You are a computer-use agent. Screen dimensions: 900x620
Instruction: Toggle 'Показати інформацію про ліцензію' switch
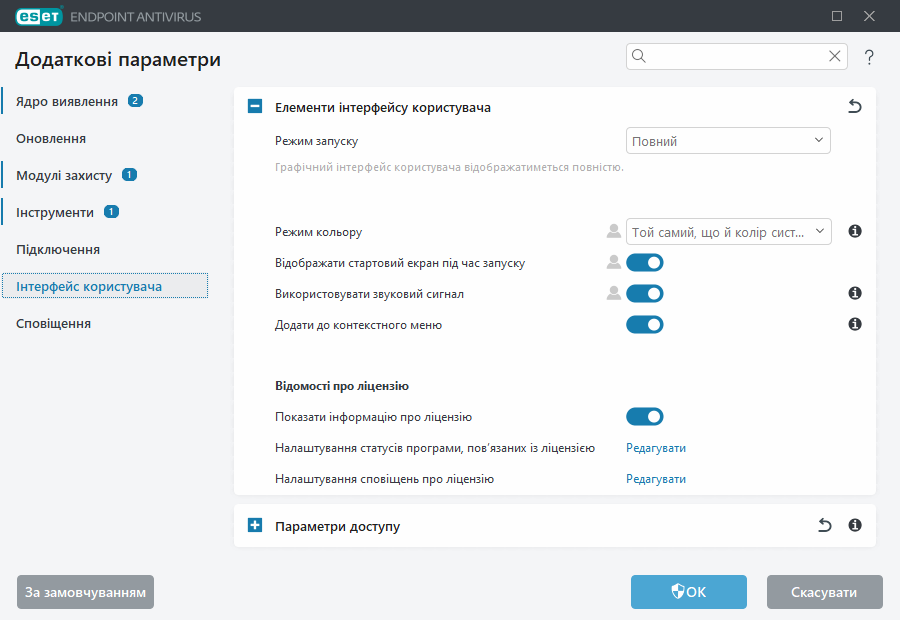tap(645, 416)
